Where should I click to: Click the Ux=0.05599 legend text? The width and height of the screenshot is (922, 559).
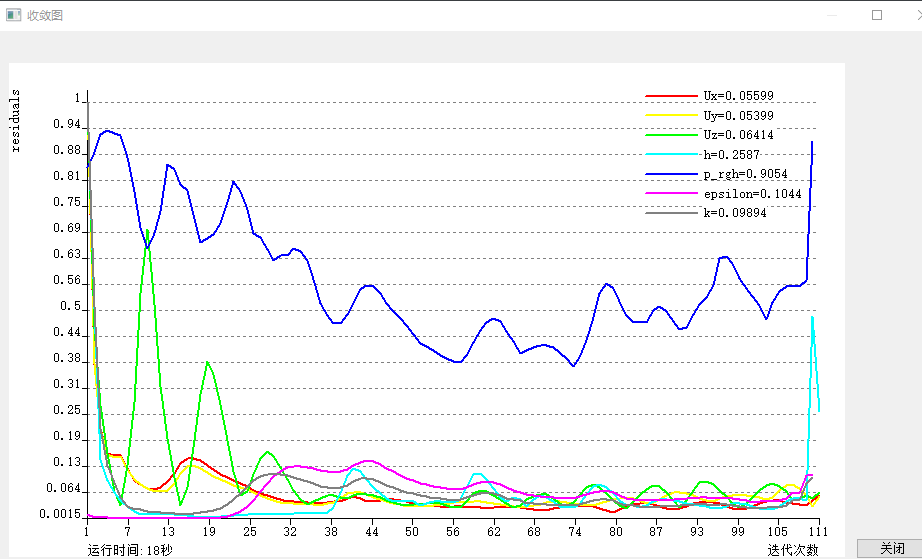[738, 96]
